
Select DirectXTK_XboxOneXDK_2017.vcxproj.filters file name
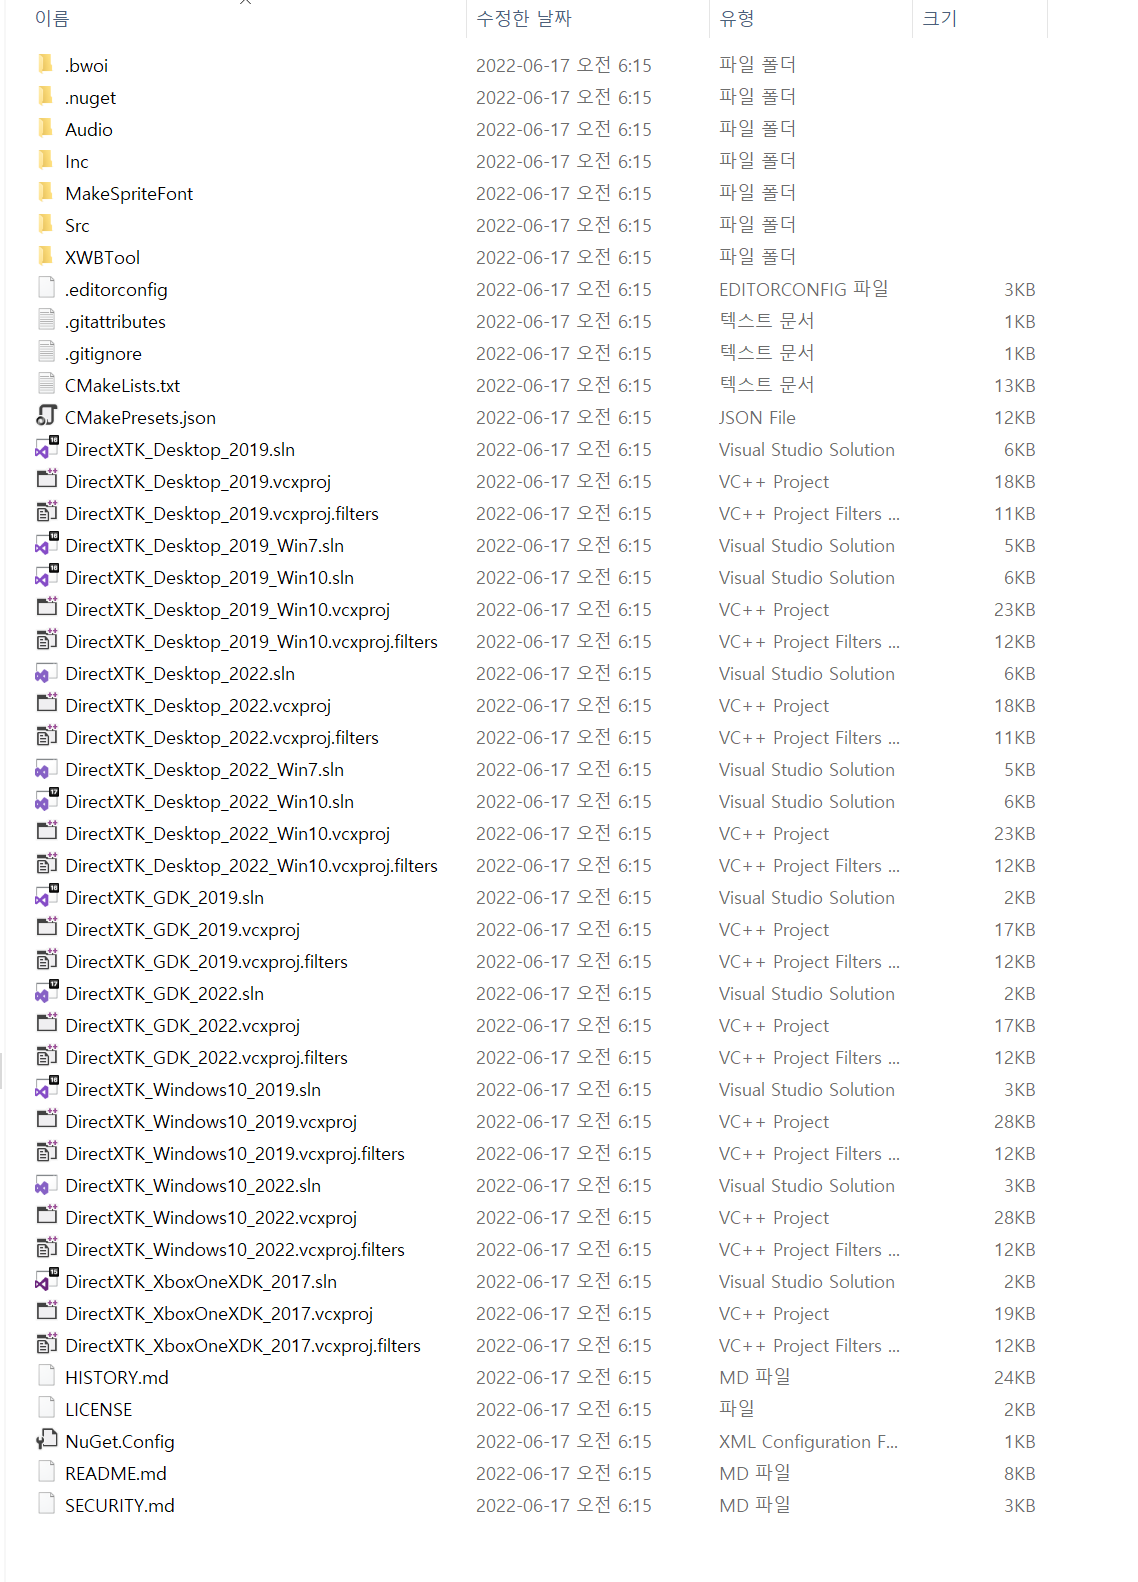(x=243, y=1346)
